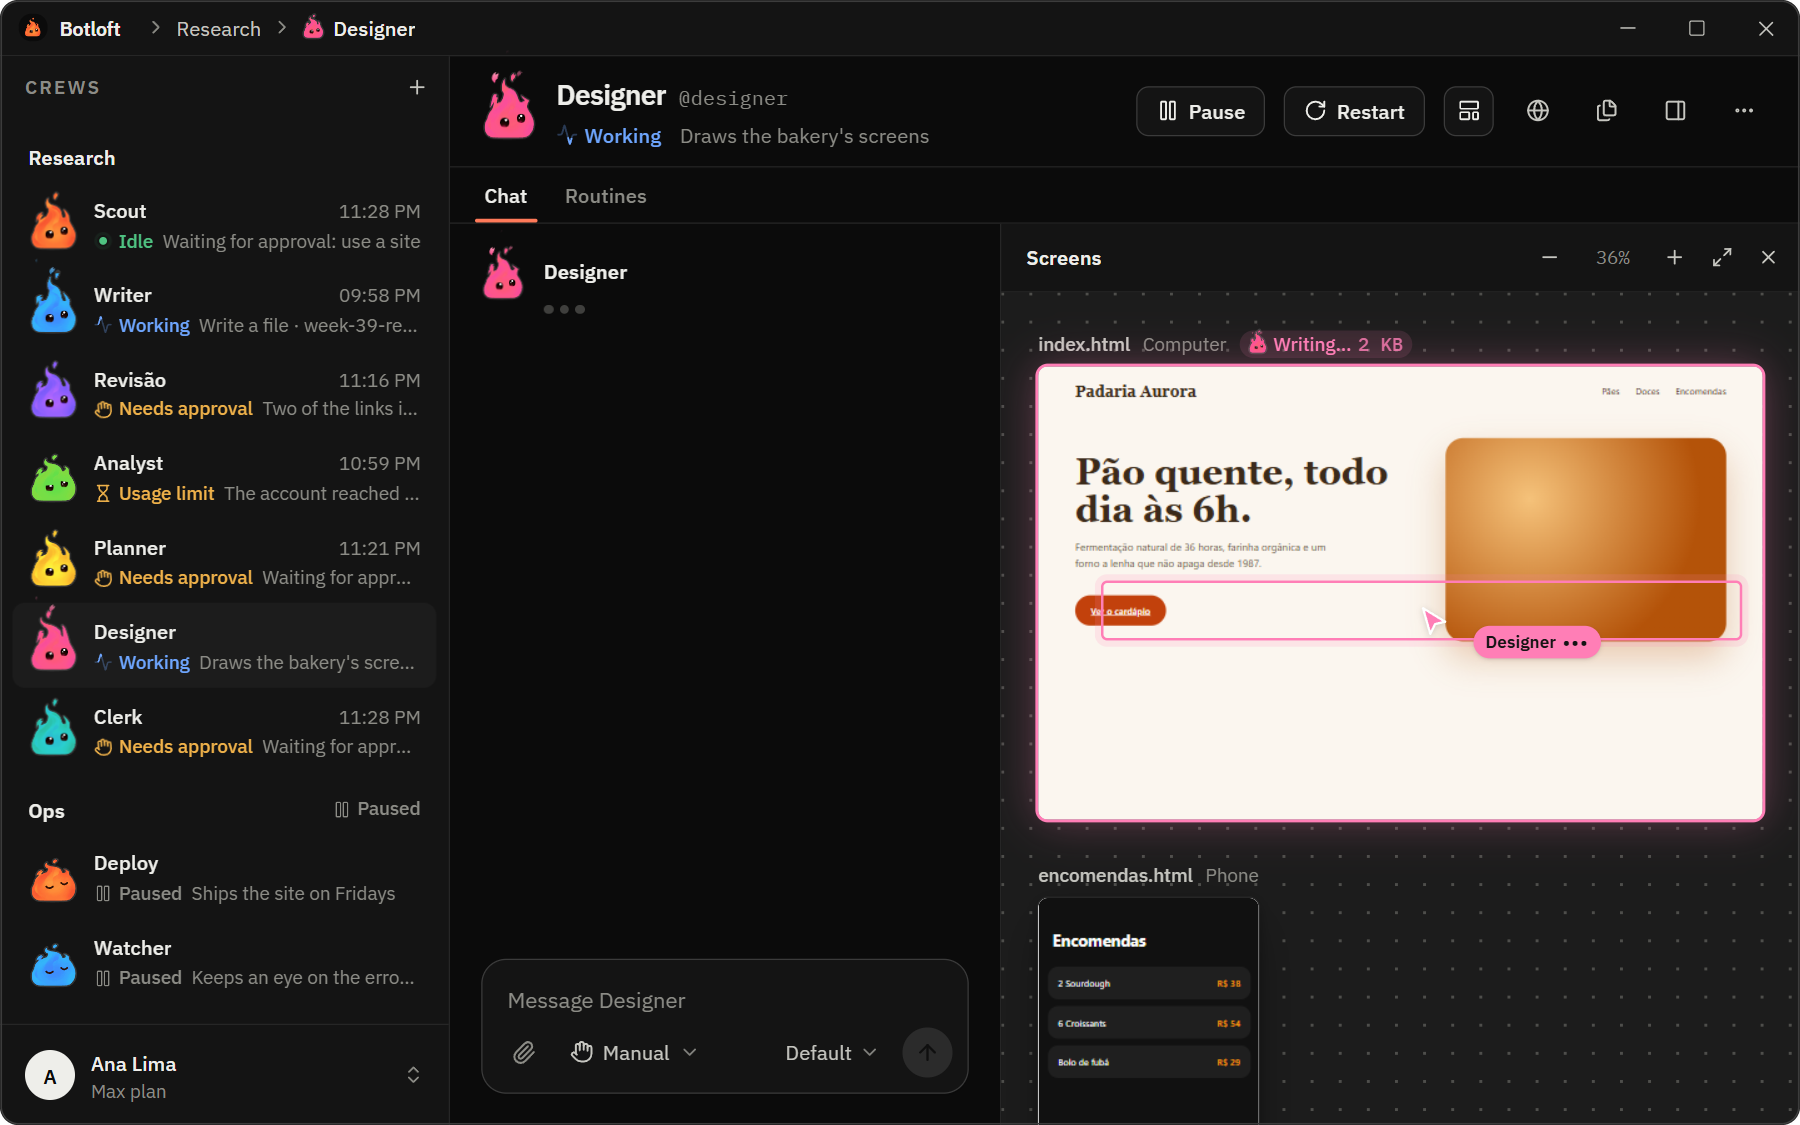Go to Research breadcrumb

218,29
